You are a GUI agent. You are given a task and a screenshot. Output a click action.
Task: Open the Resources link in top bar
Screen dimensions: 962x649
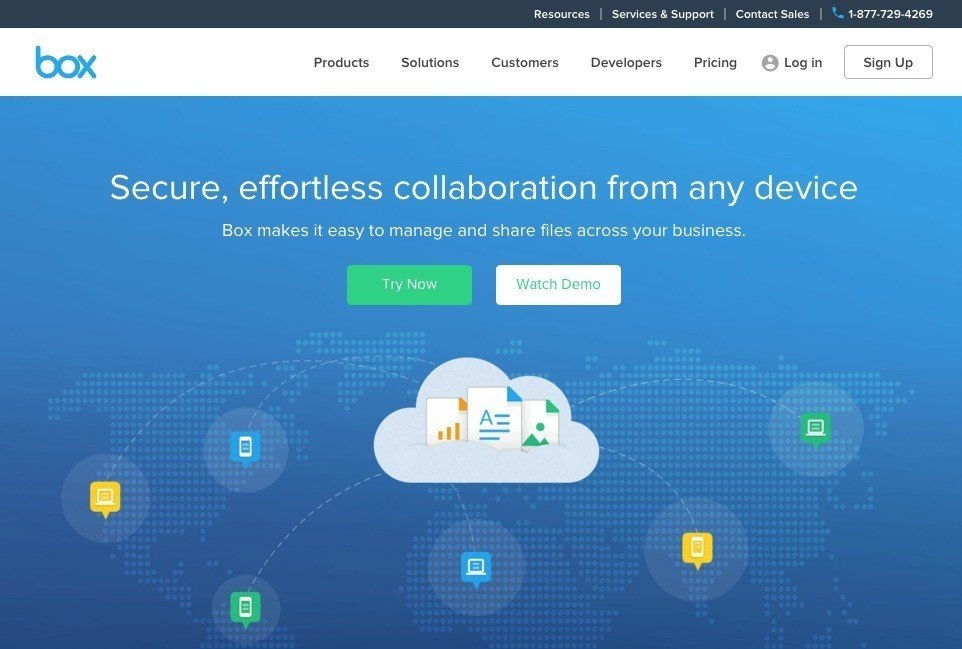coord(561,13)
